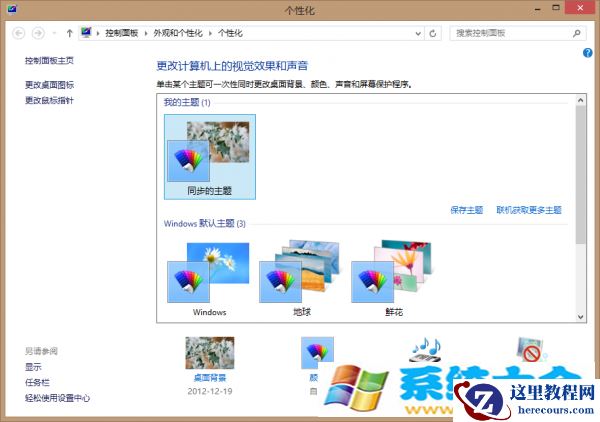This screenshot has width=600, height=422.
Task: Open 控制面板主页 link
Action: pyautogui.click(x=49, y=60)
